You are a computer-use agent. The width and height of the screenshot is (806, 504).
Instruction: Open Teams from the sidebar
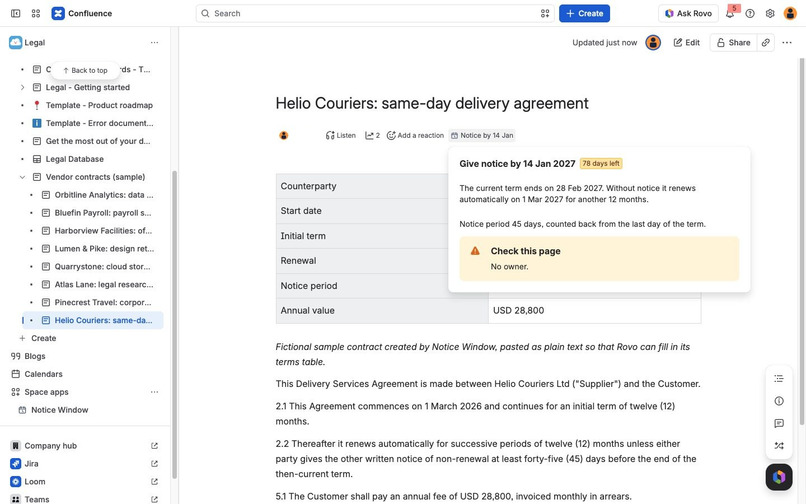(x=36, y=499)
